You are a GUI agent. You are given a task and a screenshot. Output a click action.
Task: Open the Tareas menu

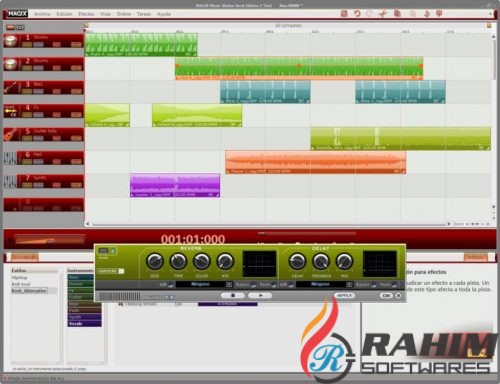144,14
